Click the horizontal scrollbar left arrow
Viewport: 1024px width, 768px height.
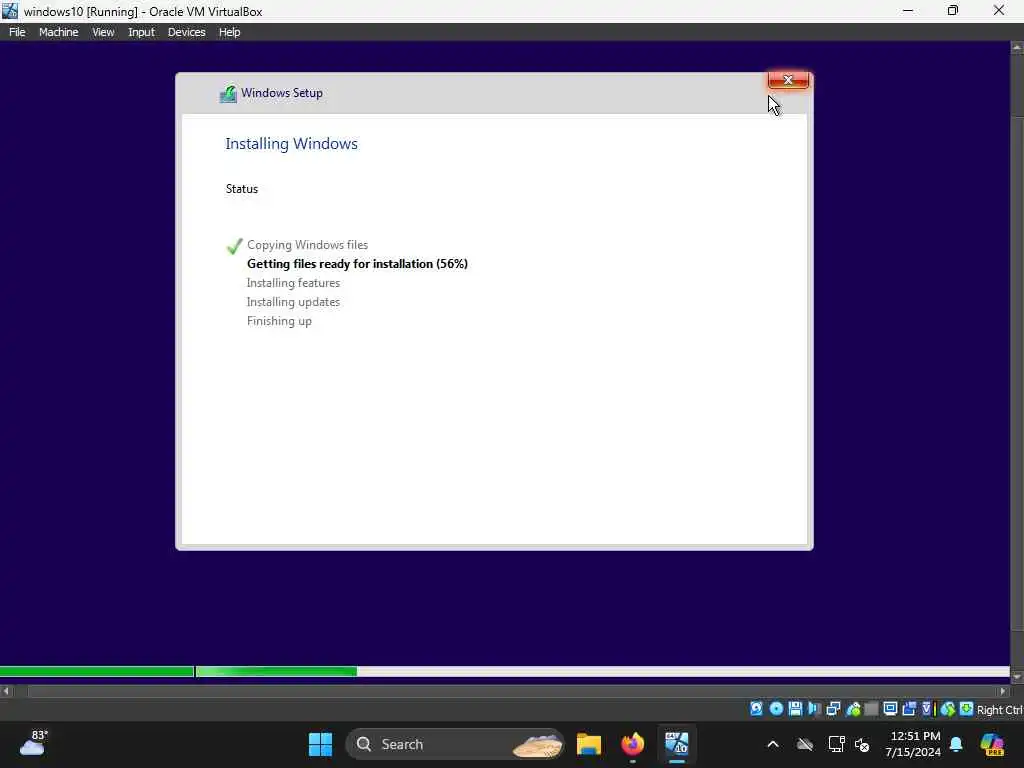[x=6, y=691]
